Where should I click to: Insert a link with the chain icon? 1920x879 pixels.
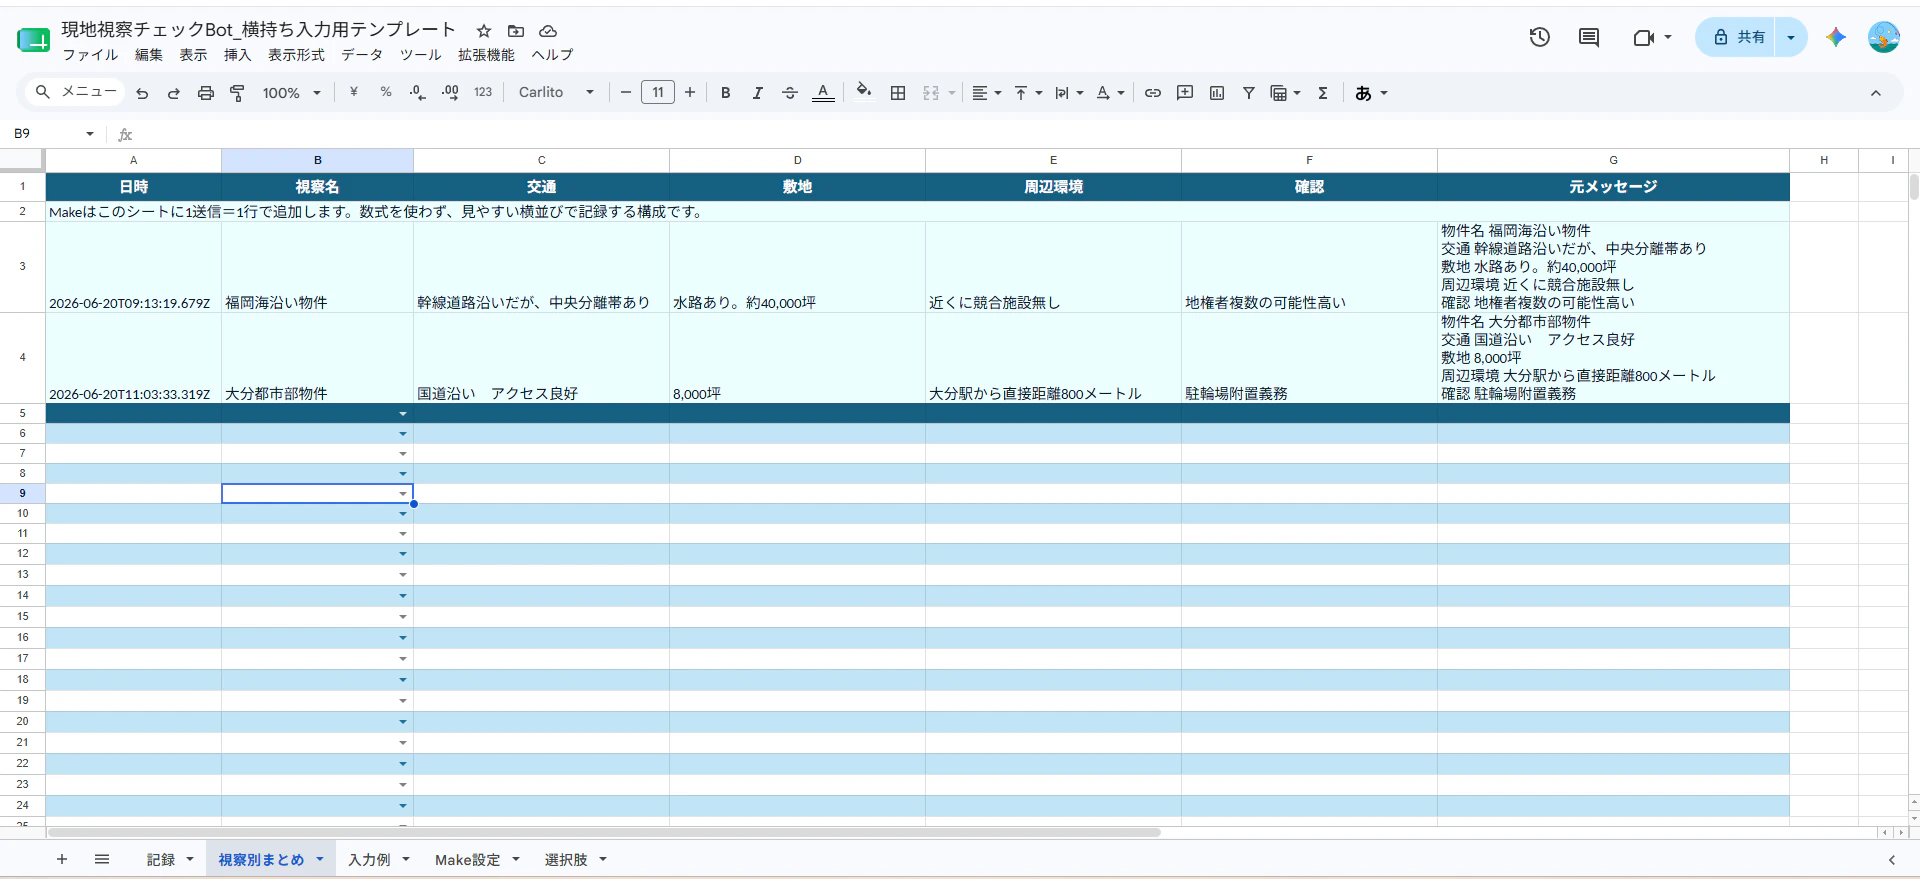1153,93
